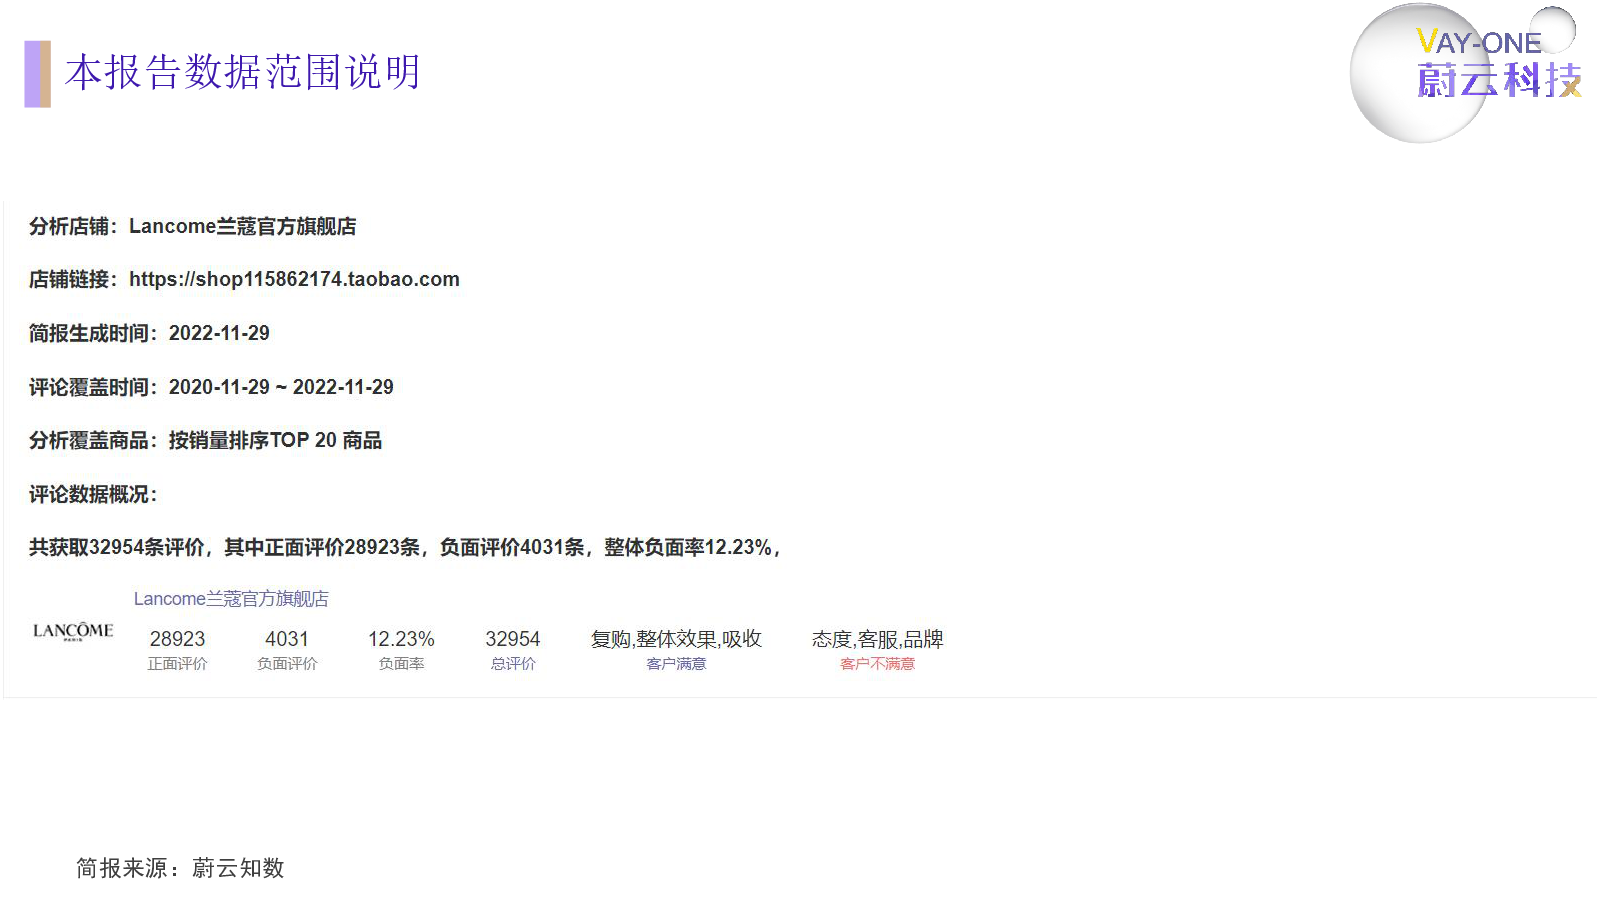Click the 2020-11-29 ~ 2022-11-29 date range
This screenshot has width=1600, height=900.
click(x=281, y=387)
